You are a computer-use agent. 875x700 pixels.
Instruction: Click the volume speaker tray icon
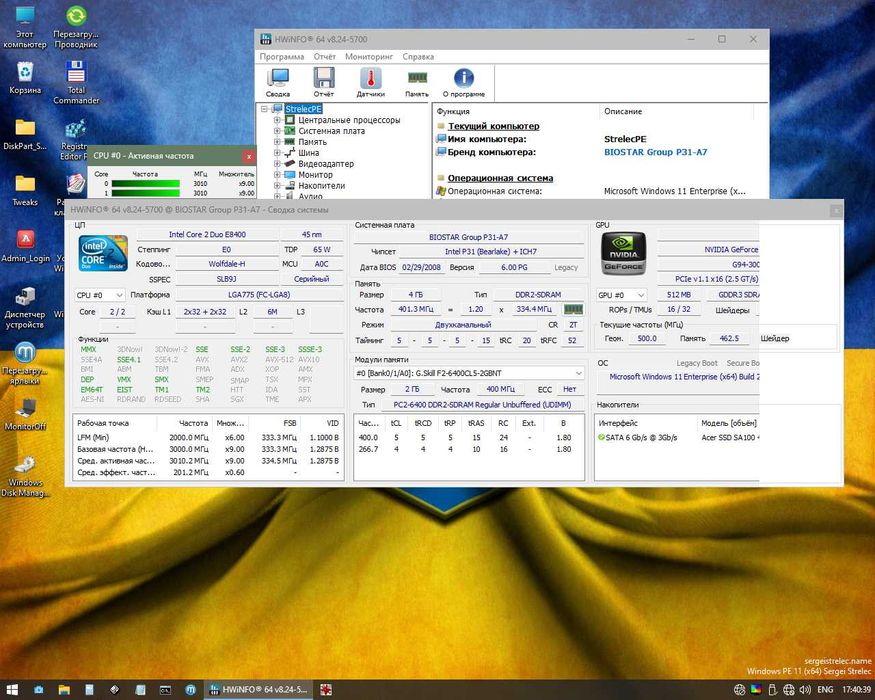(x=804, y=690)
